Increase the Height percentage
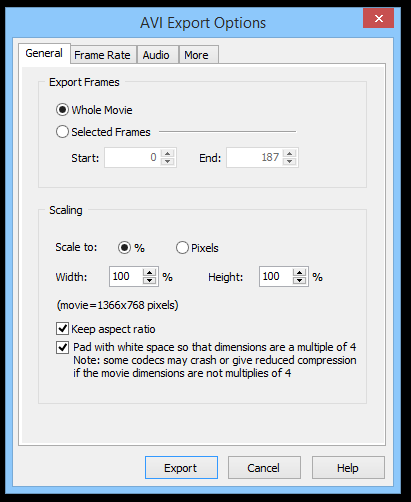411x502 pixels. 299,272
